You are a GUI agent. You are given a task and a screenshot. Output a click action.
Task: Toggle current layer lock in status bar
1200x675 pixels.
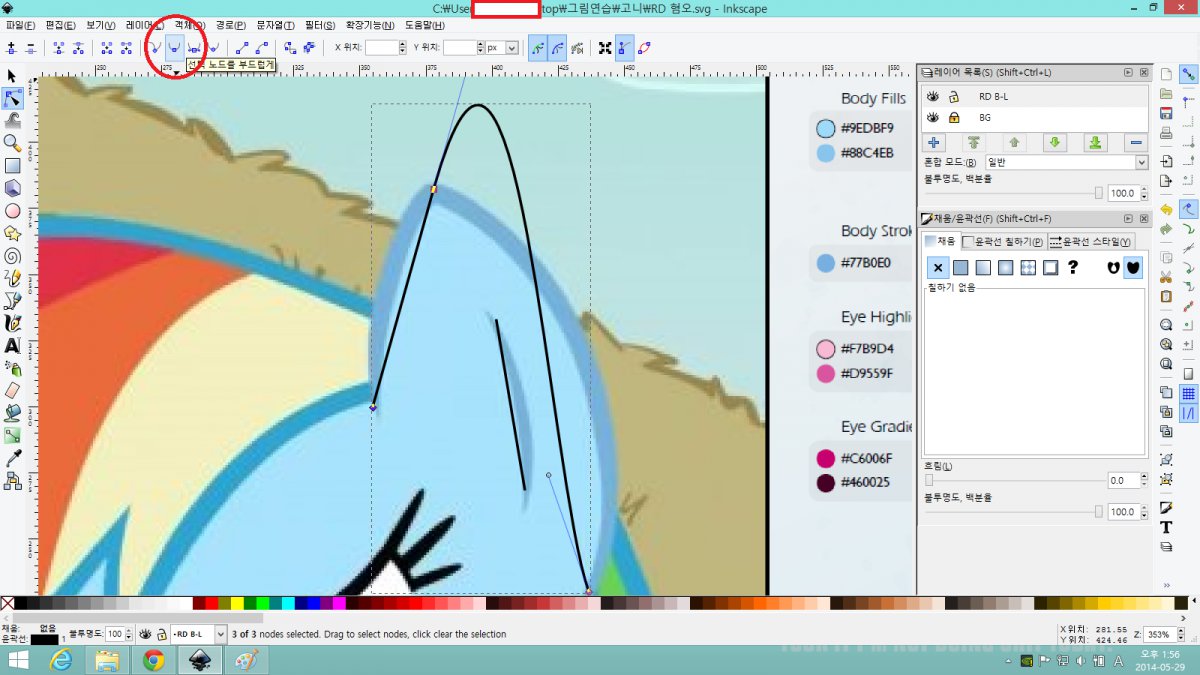tap(161, 634)
